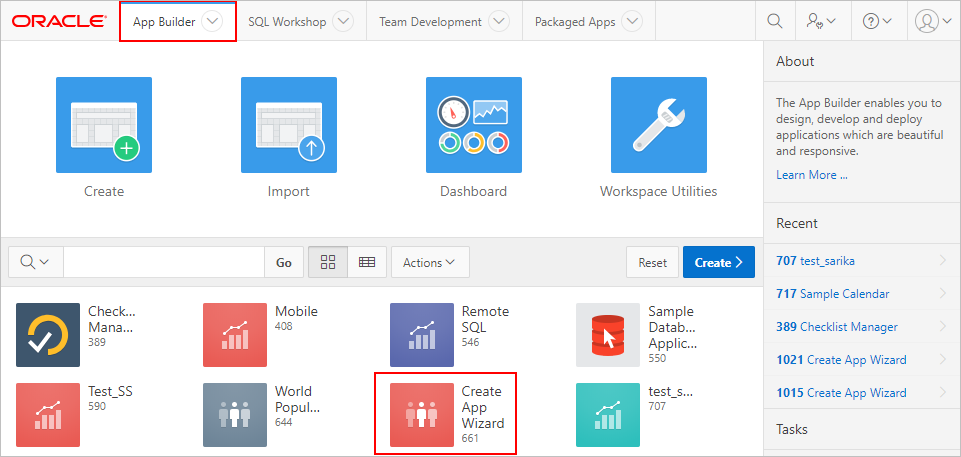Click the Mobile app name text

coord(297,311)
